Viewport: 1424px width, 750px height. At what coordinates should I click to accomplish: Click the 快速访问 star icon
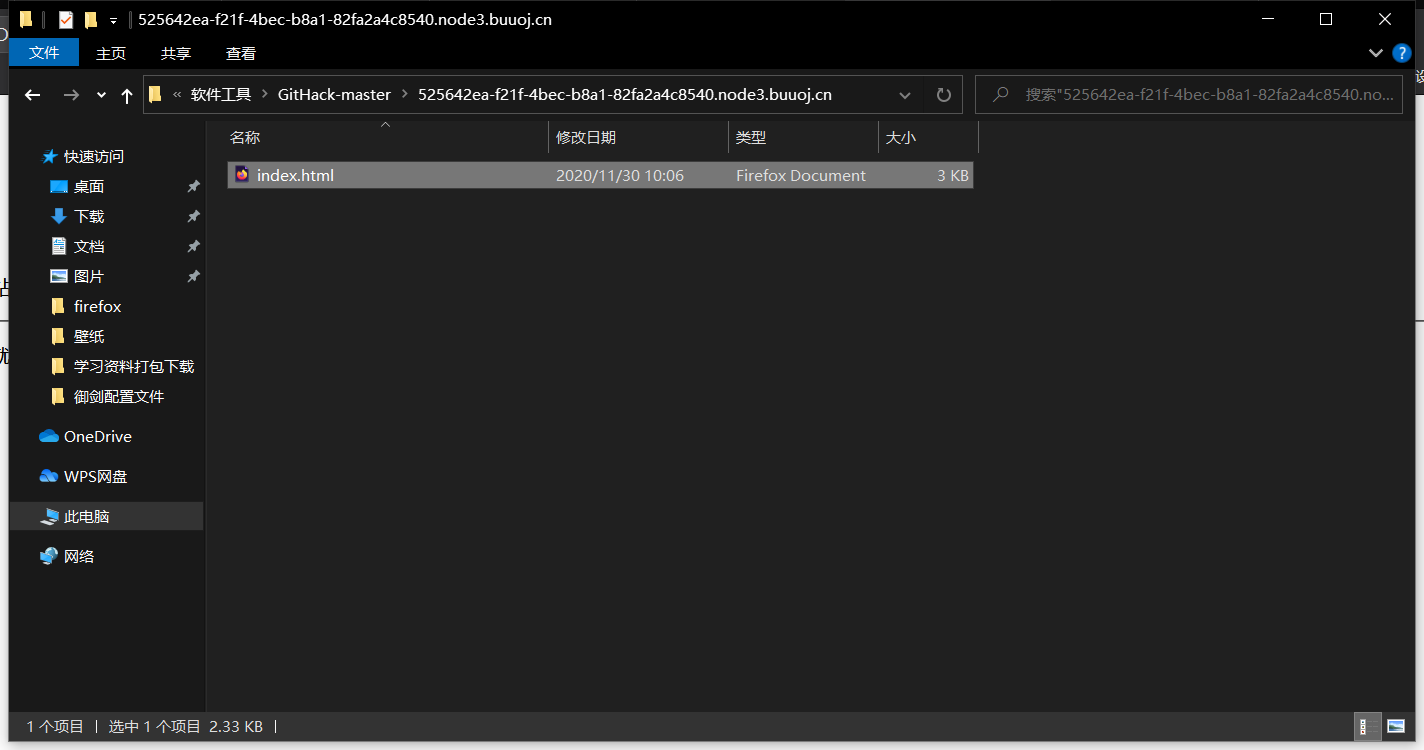pos(50,157)
